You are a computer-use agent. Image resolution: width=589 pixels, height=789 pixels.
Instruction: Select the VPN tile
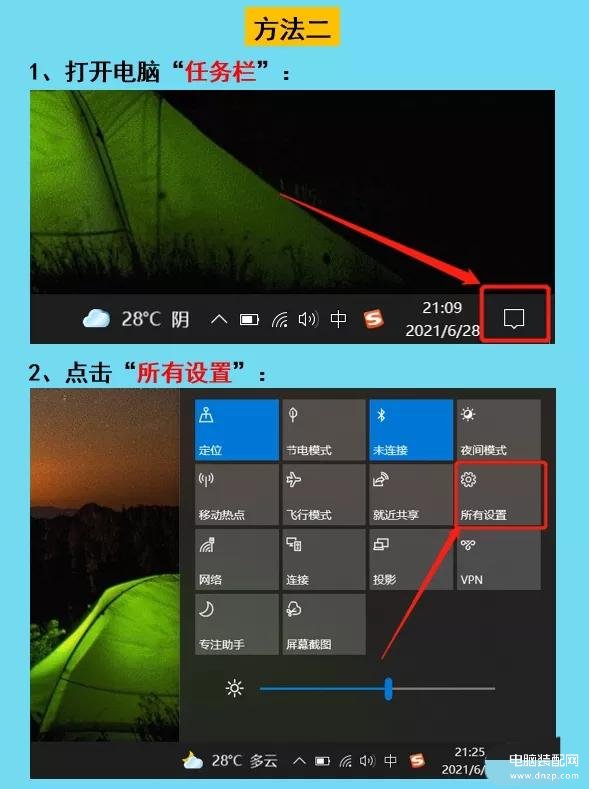498,560
